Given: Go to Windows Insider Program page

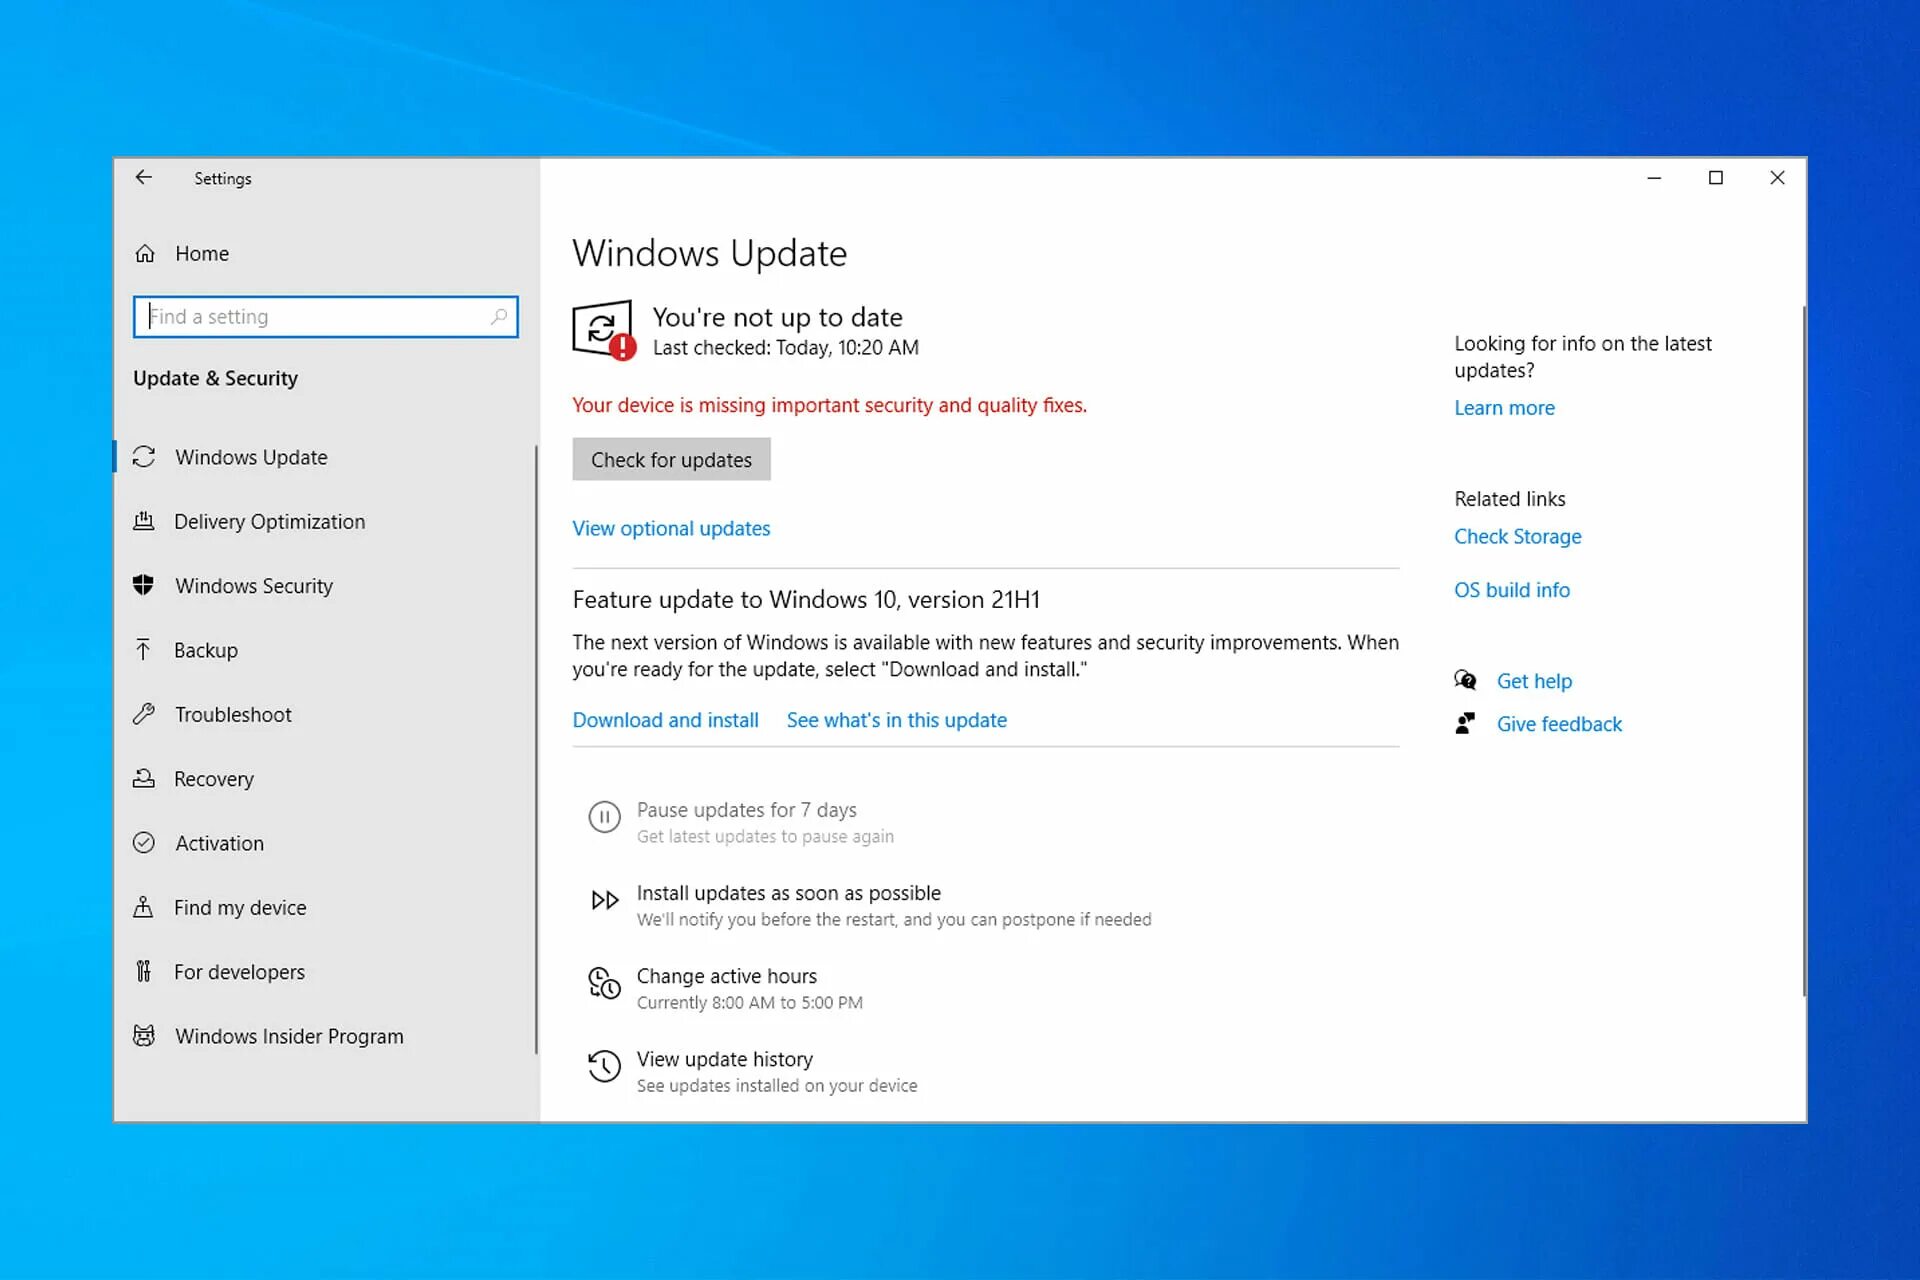Looking at the screenshot, I should [289, 1037].
